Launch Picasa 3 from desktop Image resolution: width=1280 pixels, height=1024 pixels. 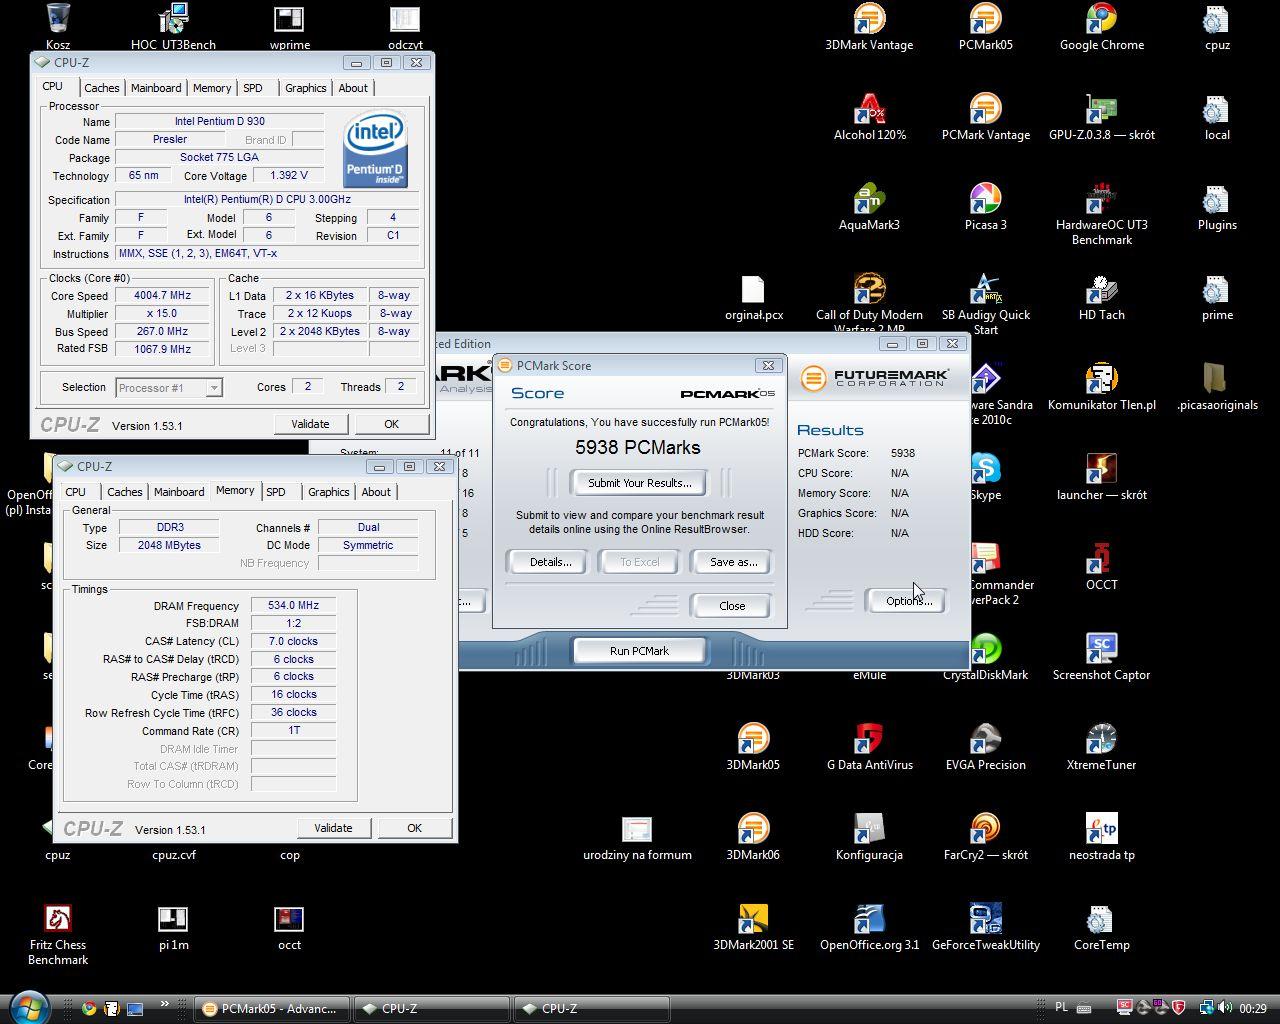click(985, 207)
